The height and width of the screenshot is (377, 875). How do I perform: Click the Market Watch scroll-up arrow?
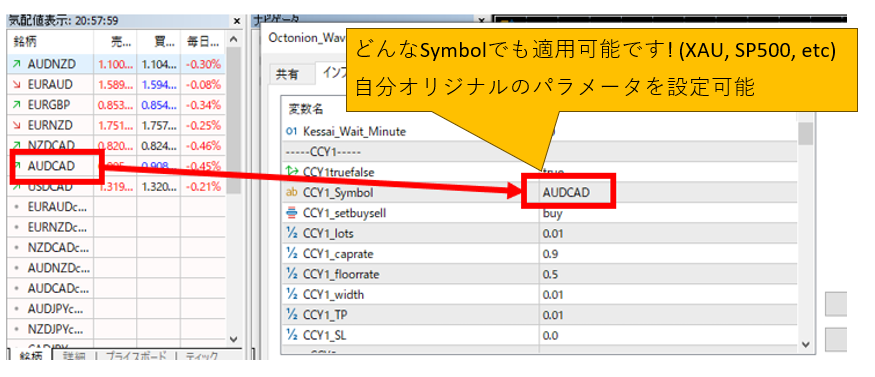point(234,40)
